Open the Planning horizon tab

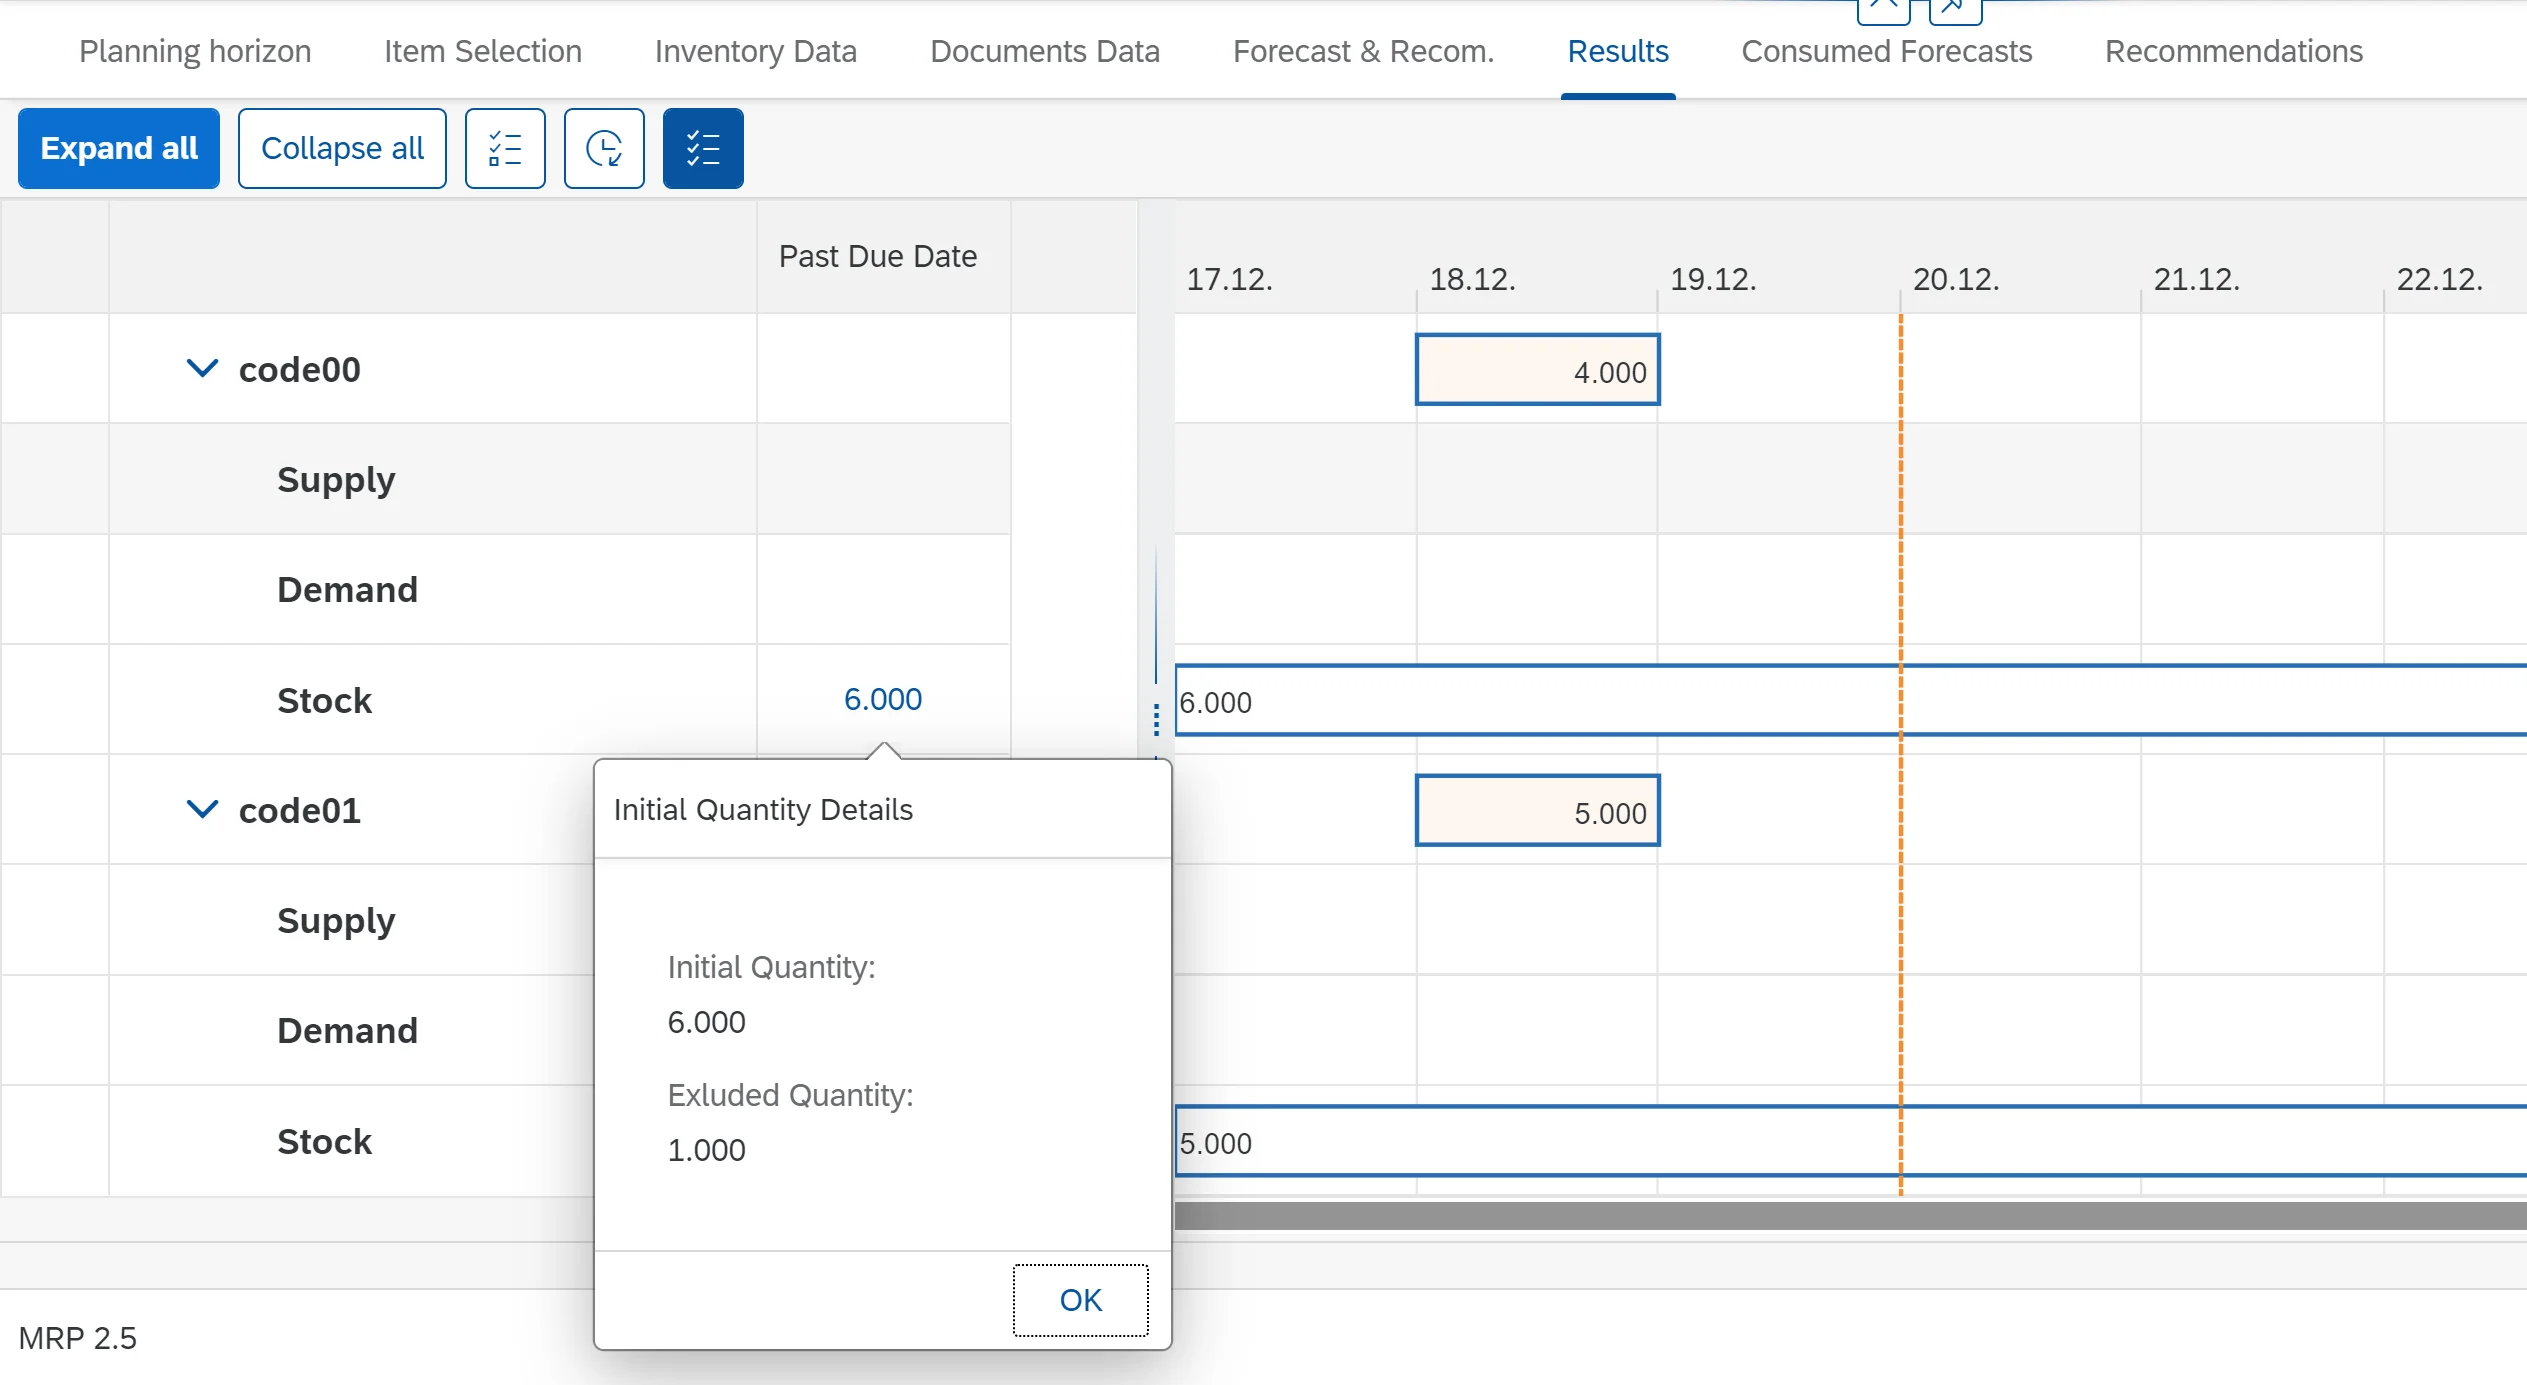(195, 51)
